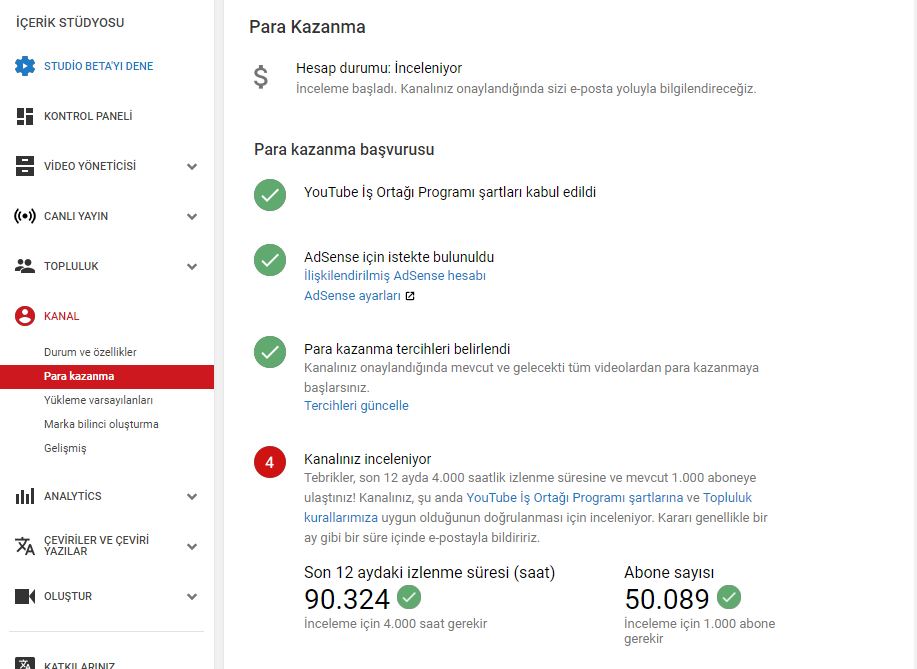Viewport: 917px width, 669px height.
Task: Click the external link icon beside AdSense ayarları
Action: [410, 296]
